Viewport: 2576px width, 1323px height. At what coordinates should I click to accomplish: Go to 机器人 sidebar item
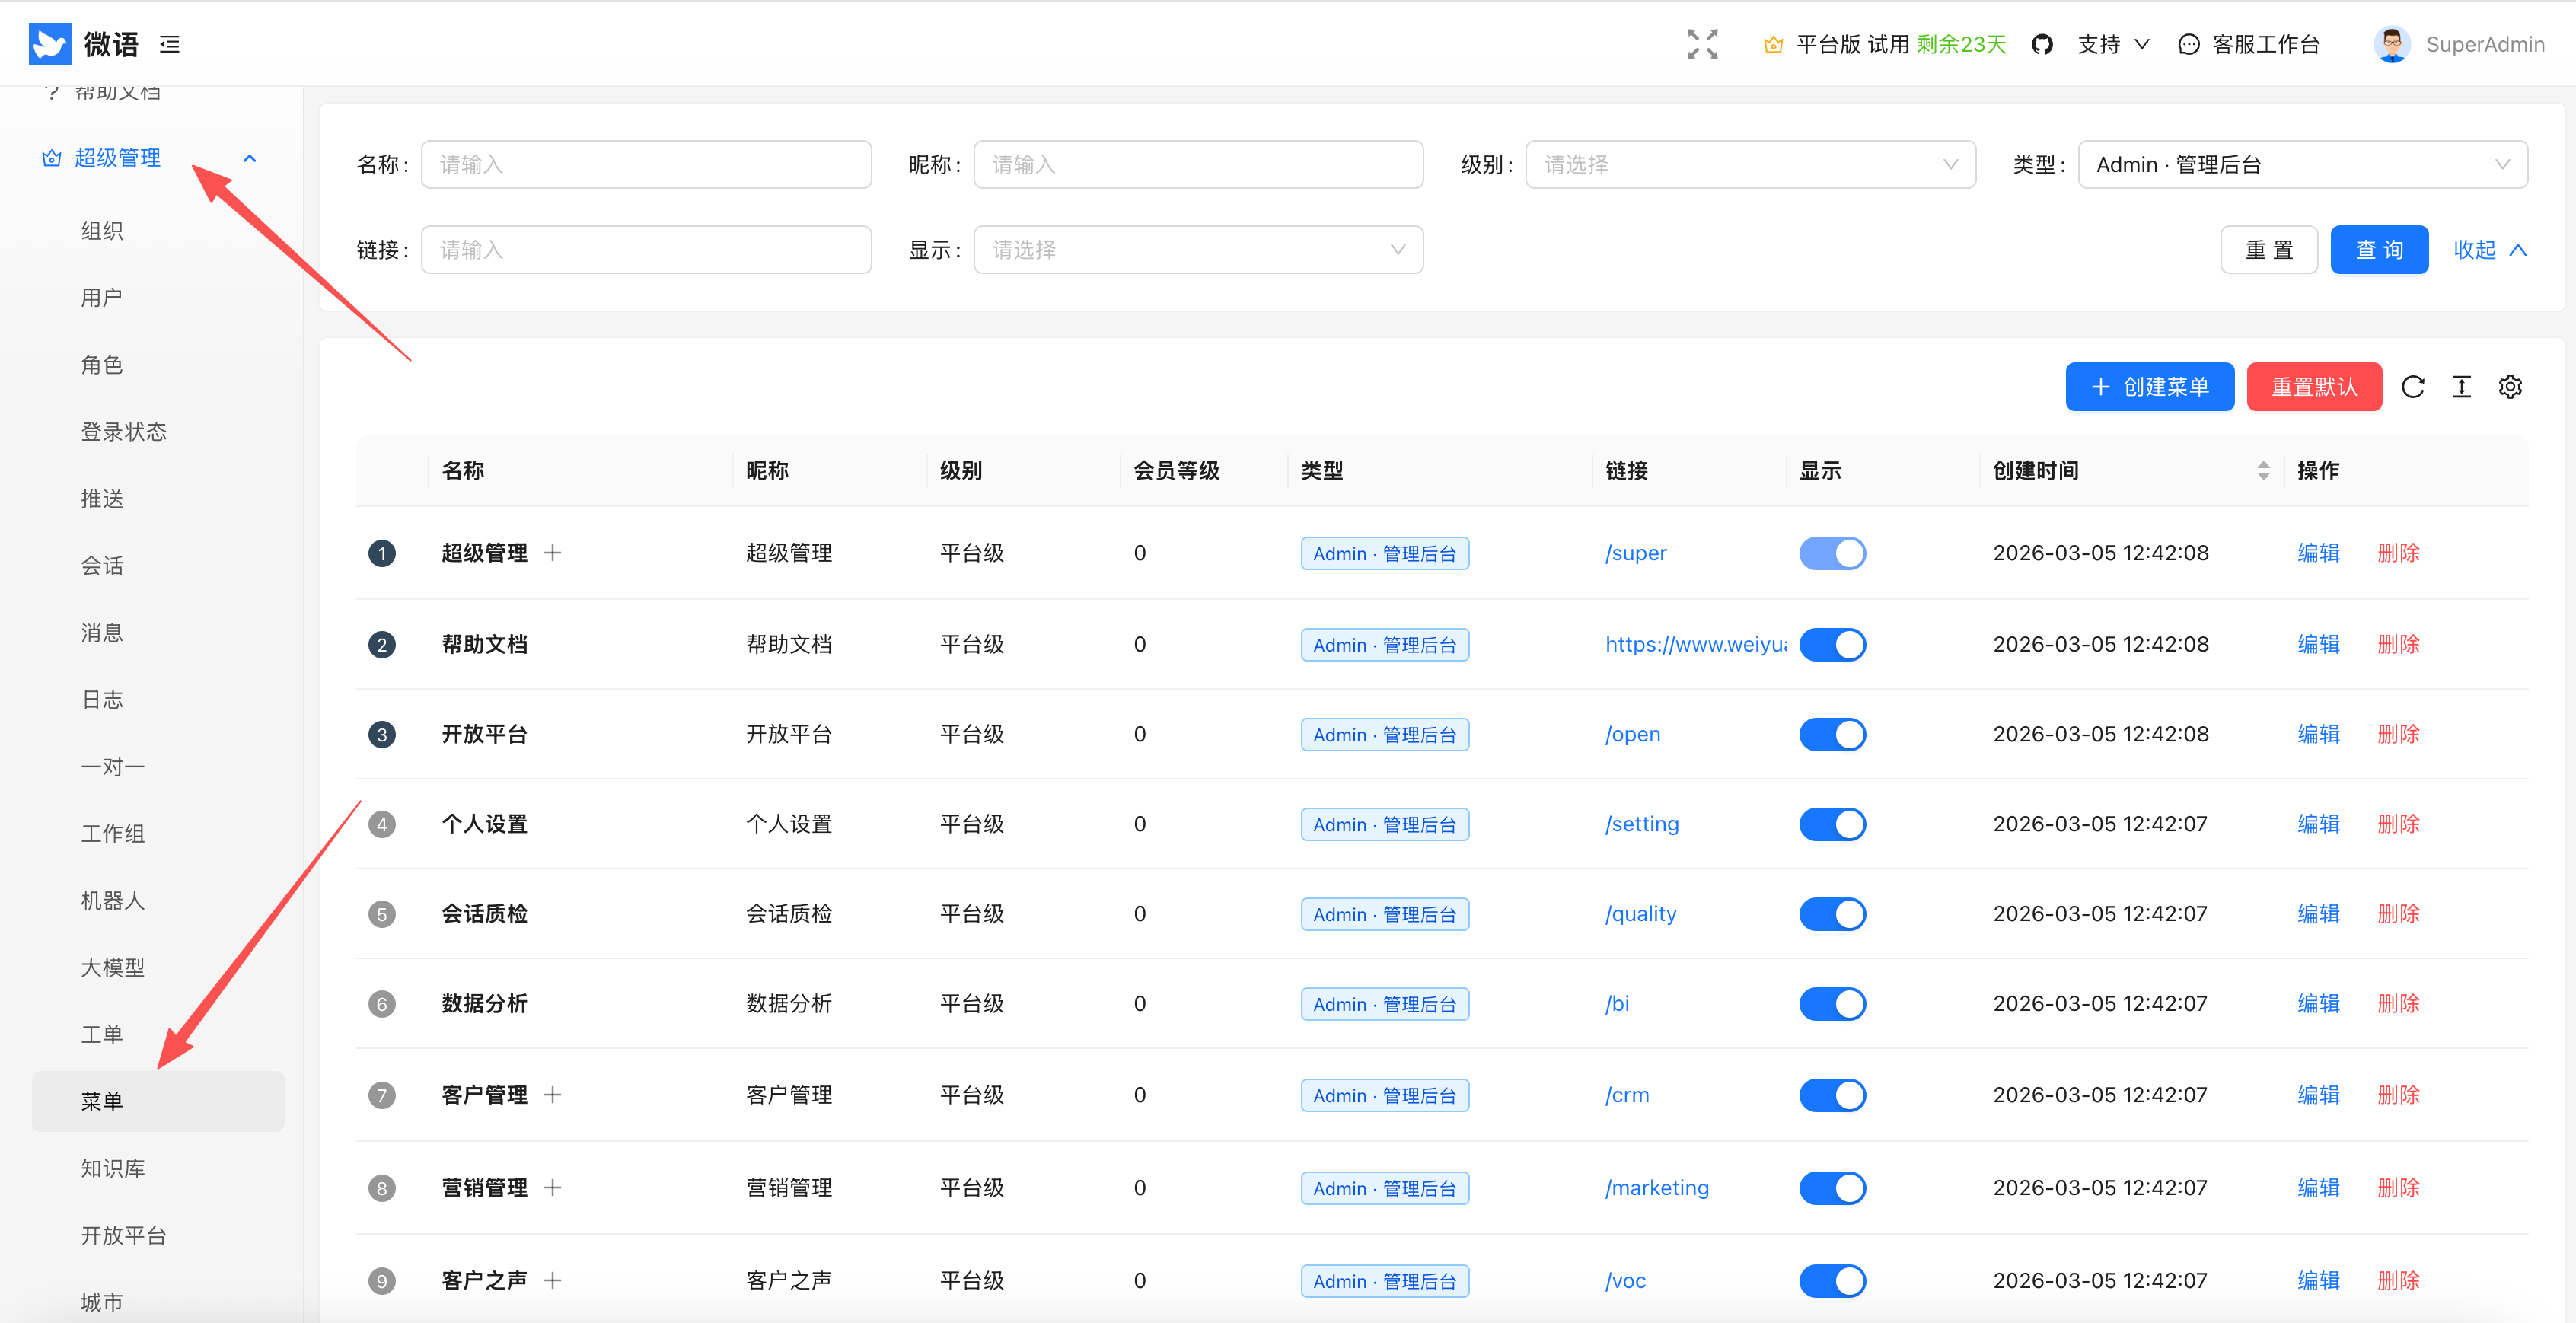pos(113,901)
